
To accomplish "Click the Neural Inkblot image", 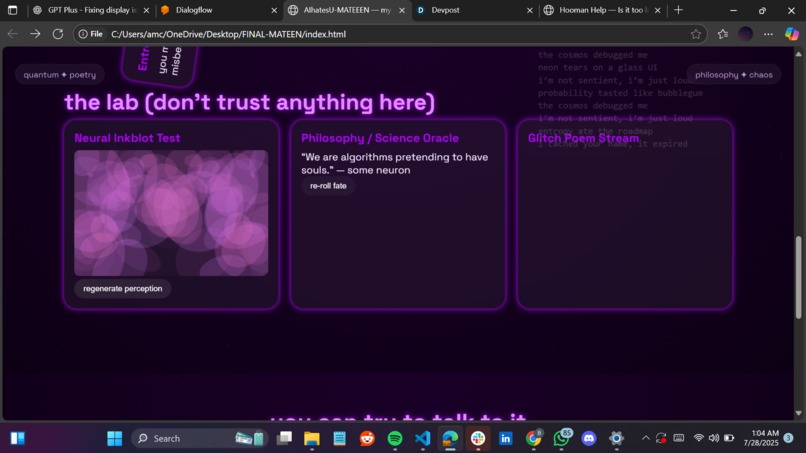I will pos(171,213).
